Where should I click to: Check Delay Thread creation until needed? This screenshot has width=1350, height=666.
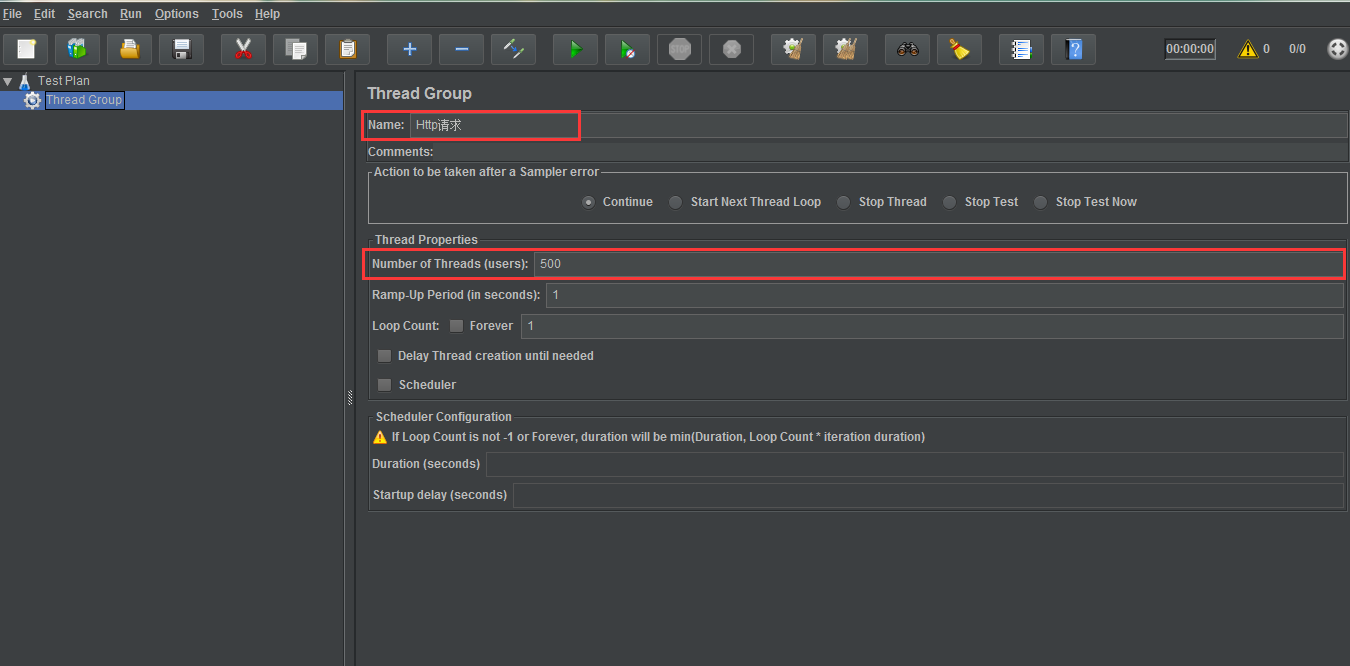pos(384,356)
